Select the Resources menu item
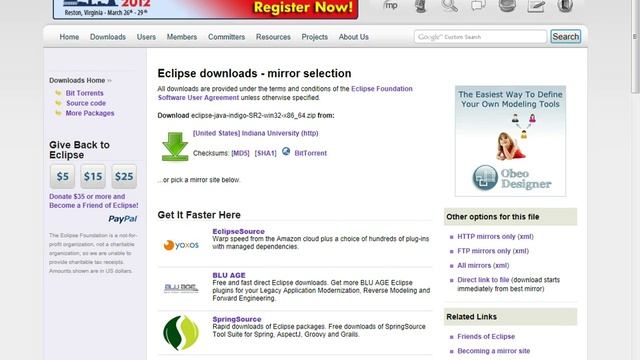640x360 pixels. point(273,37)
